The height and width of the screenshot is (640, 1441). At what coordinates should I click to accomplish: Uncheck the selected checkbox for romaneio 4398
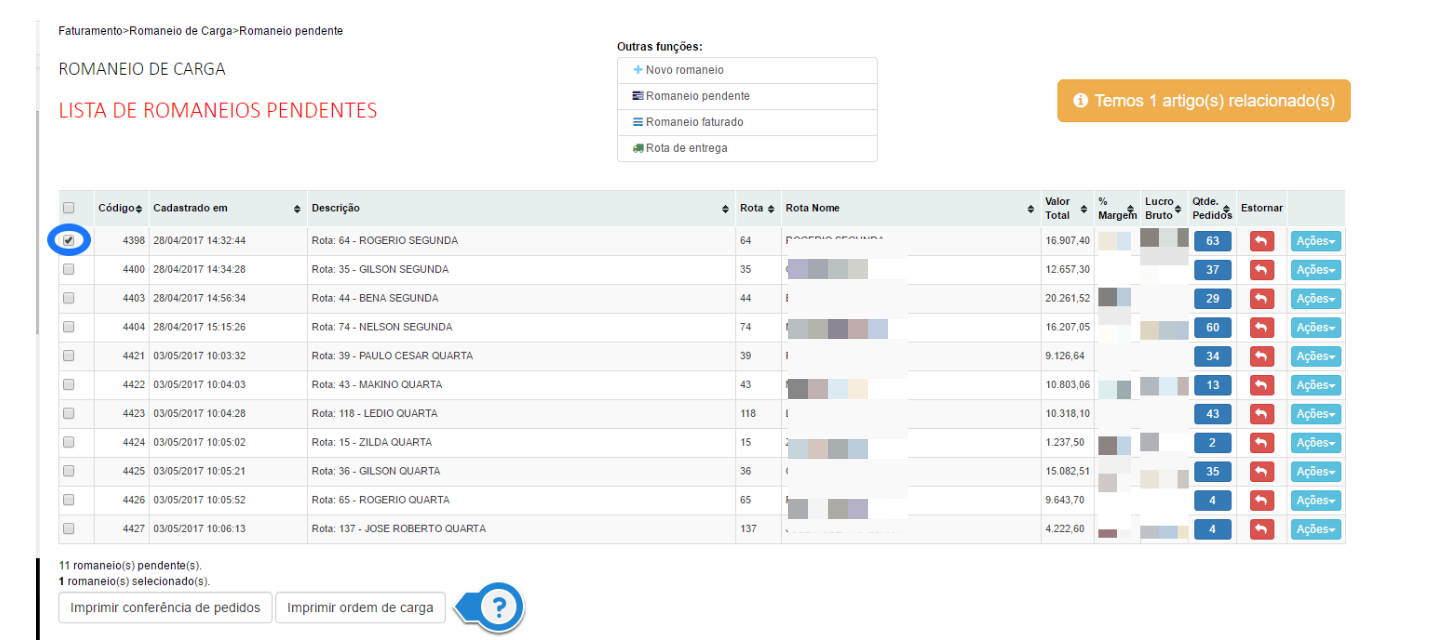tap(69, 240)
